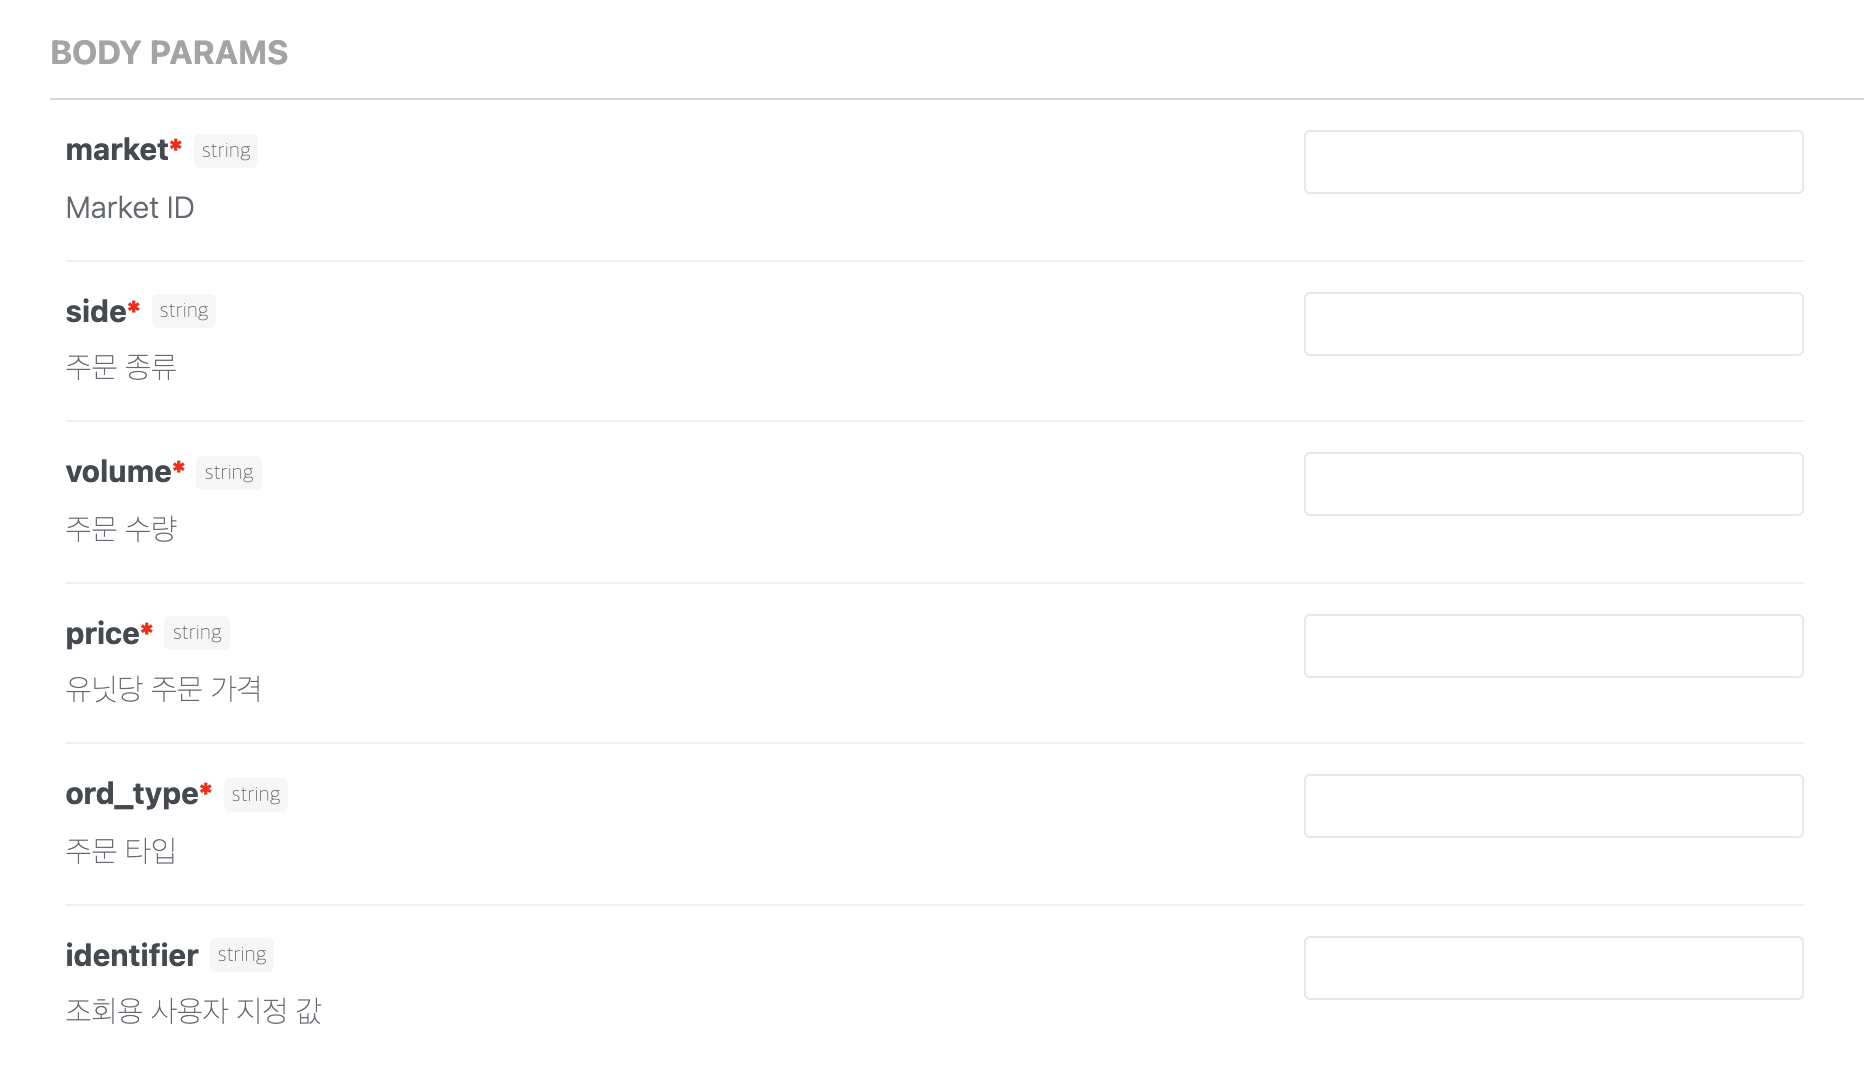The height and width of the screenshot is (1078, 1864).
Task: Click the identifier parameter label
Action: click(132, 956)
